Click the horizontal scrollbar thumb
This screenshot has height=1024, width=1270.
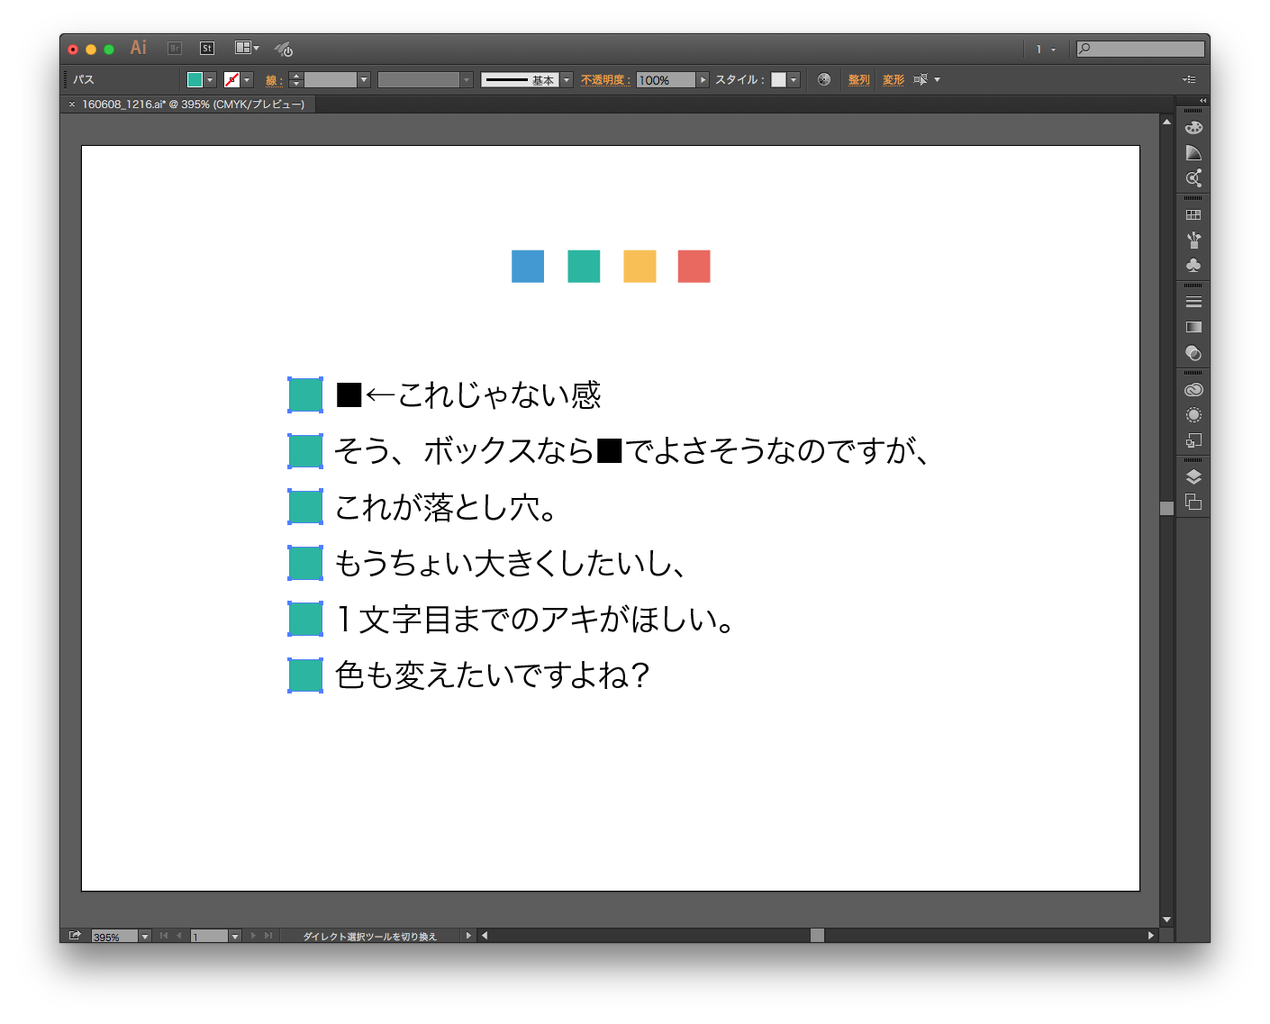(817, 935)
